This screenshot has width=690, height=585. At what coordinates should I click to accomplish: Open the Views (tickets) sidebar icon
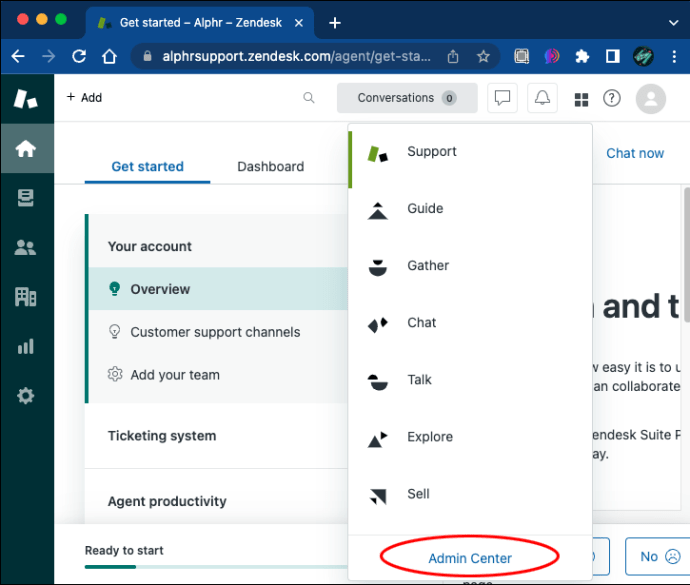(26, 198)
